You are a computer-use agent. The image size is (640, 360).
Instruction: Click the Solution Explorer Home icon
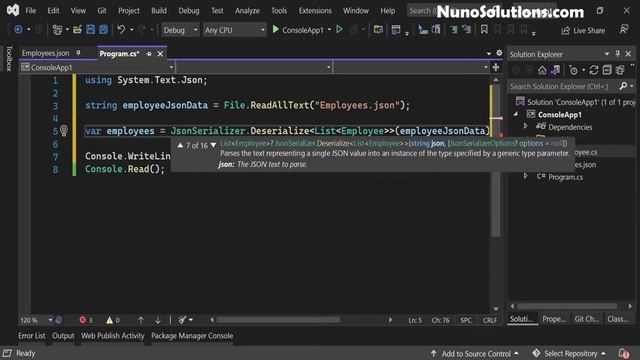coord(542,70)
